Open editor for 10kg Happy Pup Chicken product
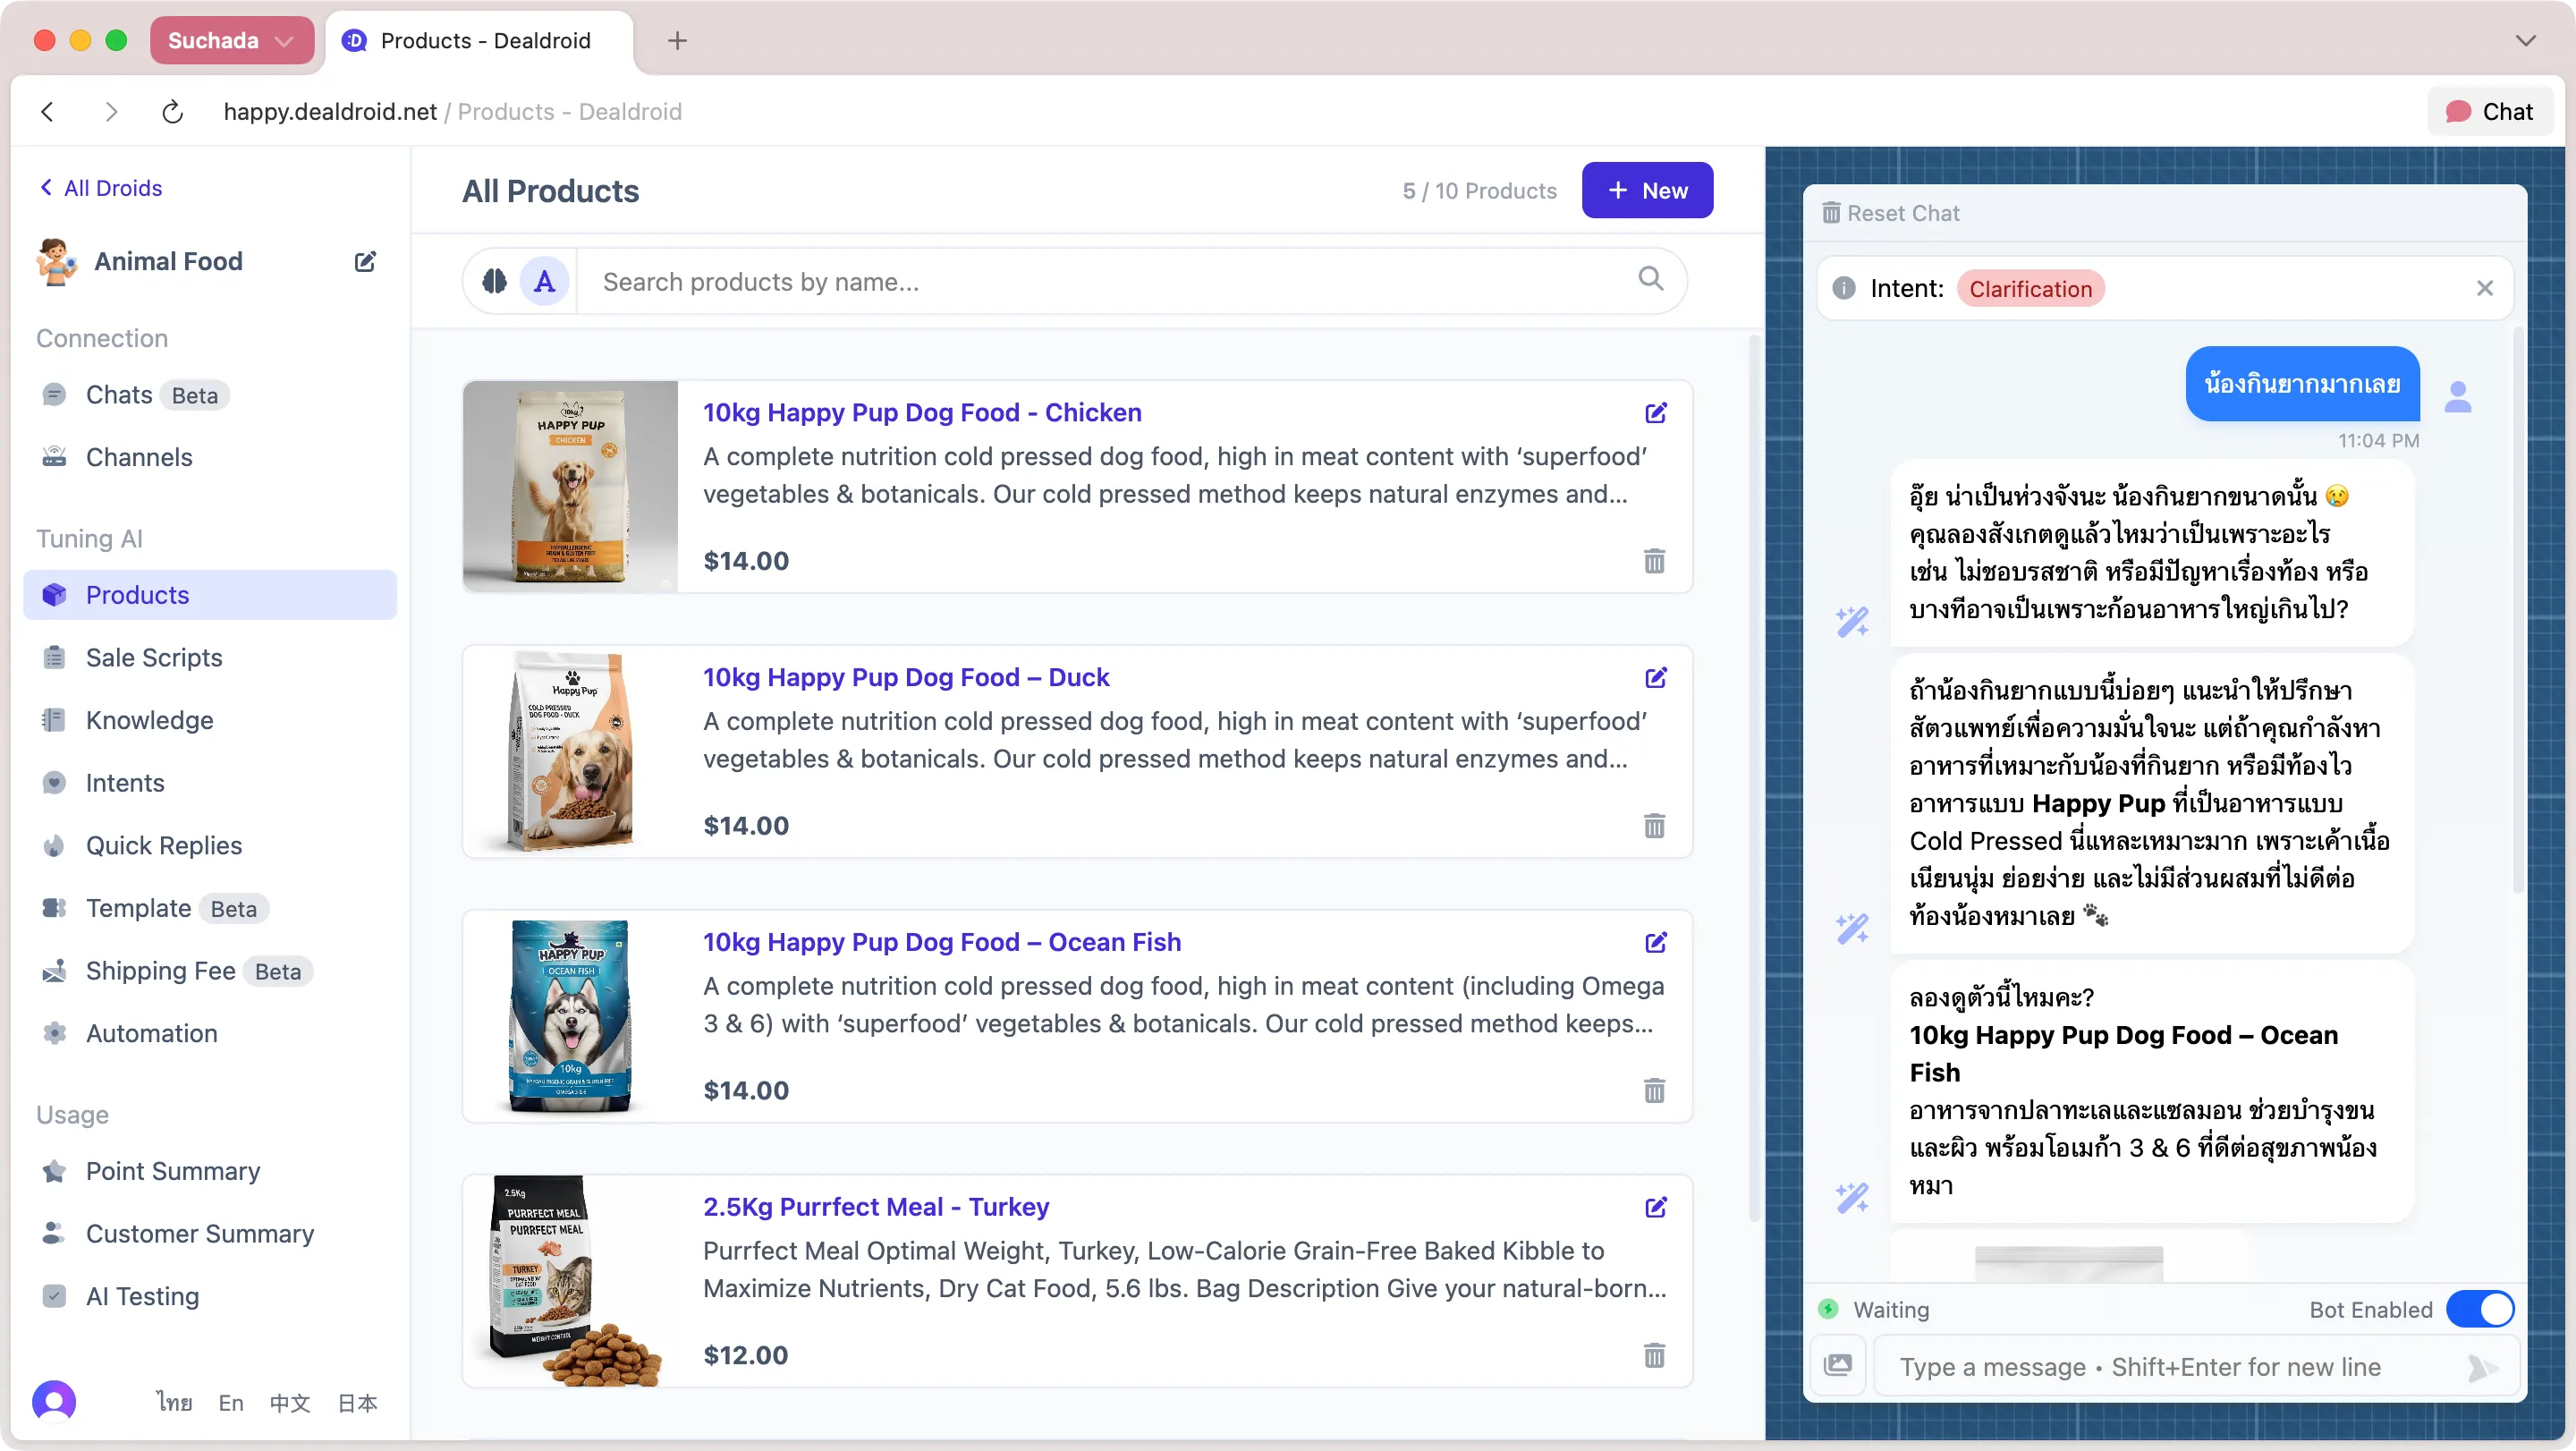The height and width of the screenshot is (1451, 2576). tap(1657, 412)
